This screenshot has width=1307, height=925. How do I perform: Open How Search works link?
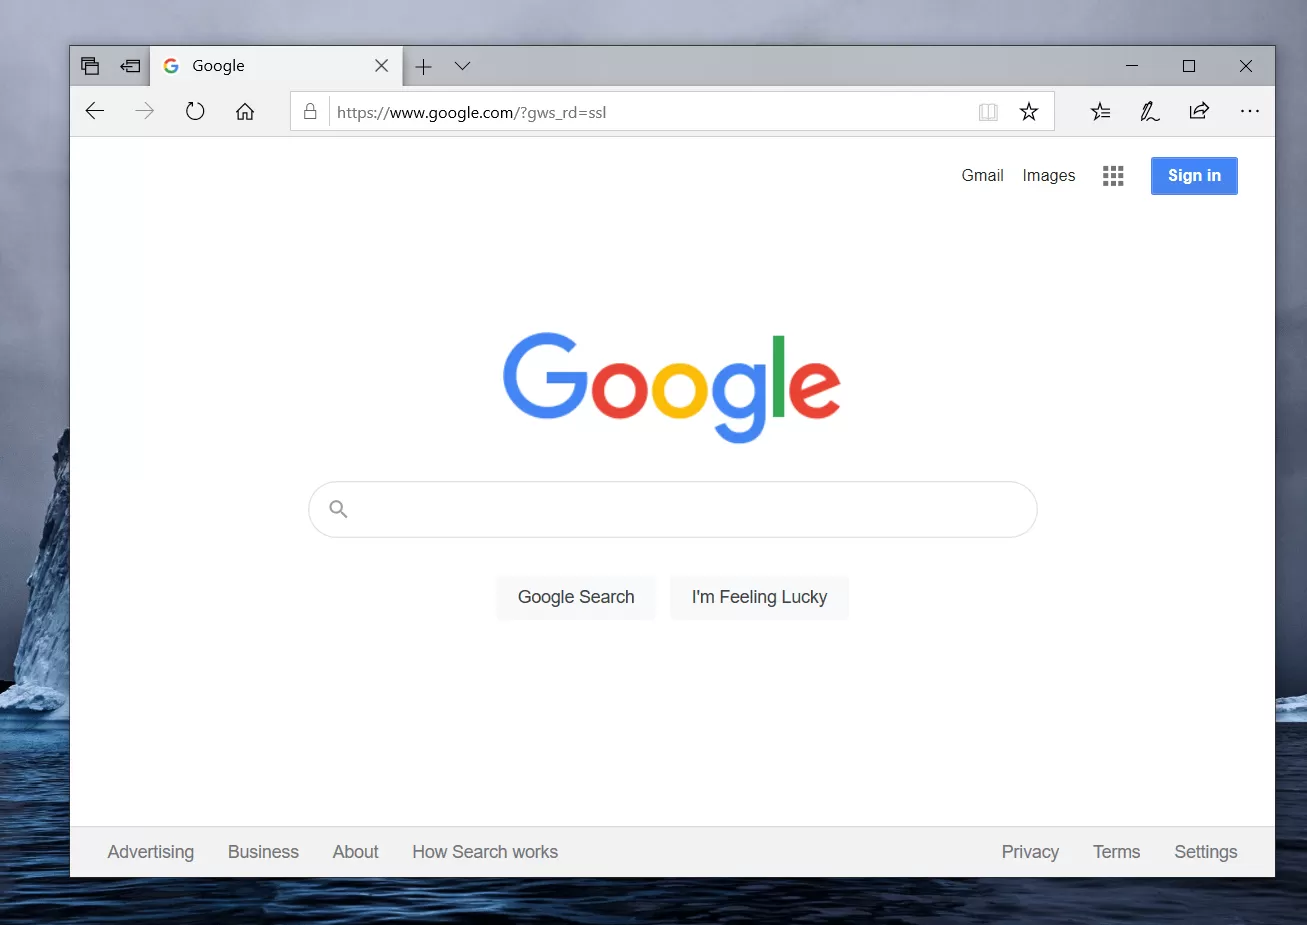pyautogui.click(x=485, y=852)
